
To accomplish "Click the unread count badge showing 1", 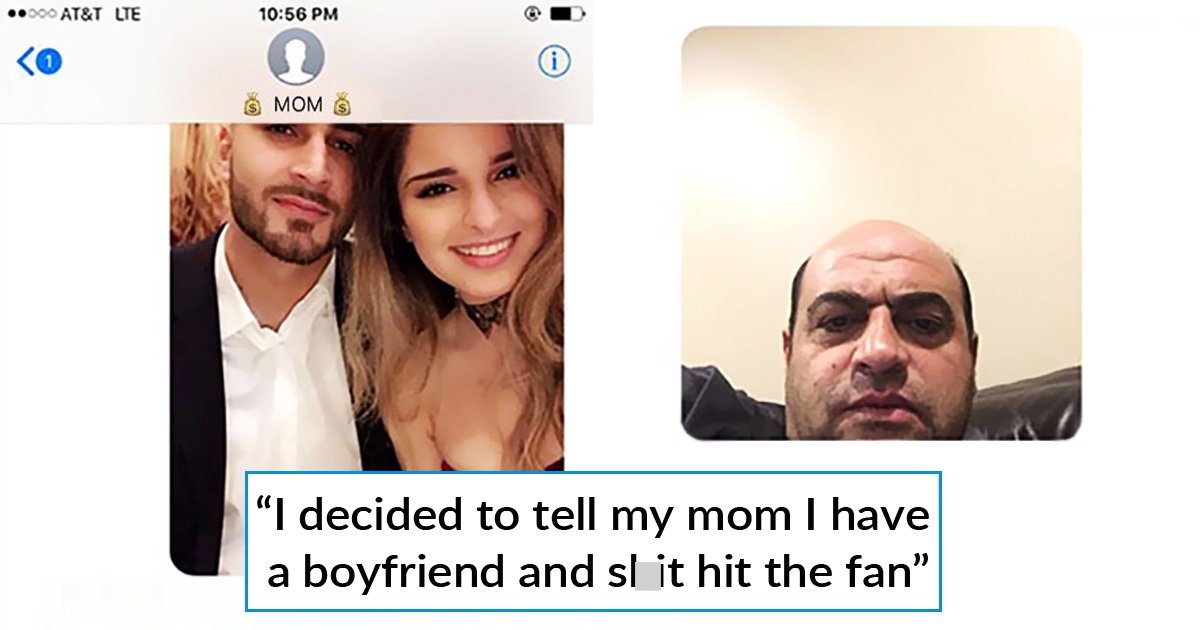I will click(x=49, y=62).
